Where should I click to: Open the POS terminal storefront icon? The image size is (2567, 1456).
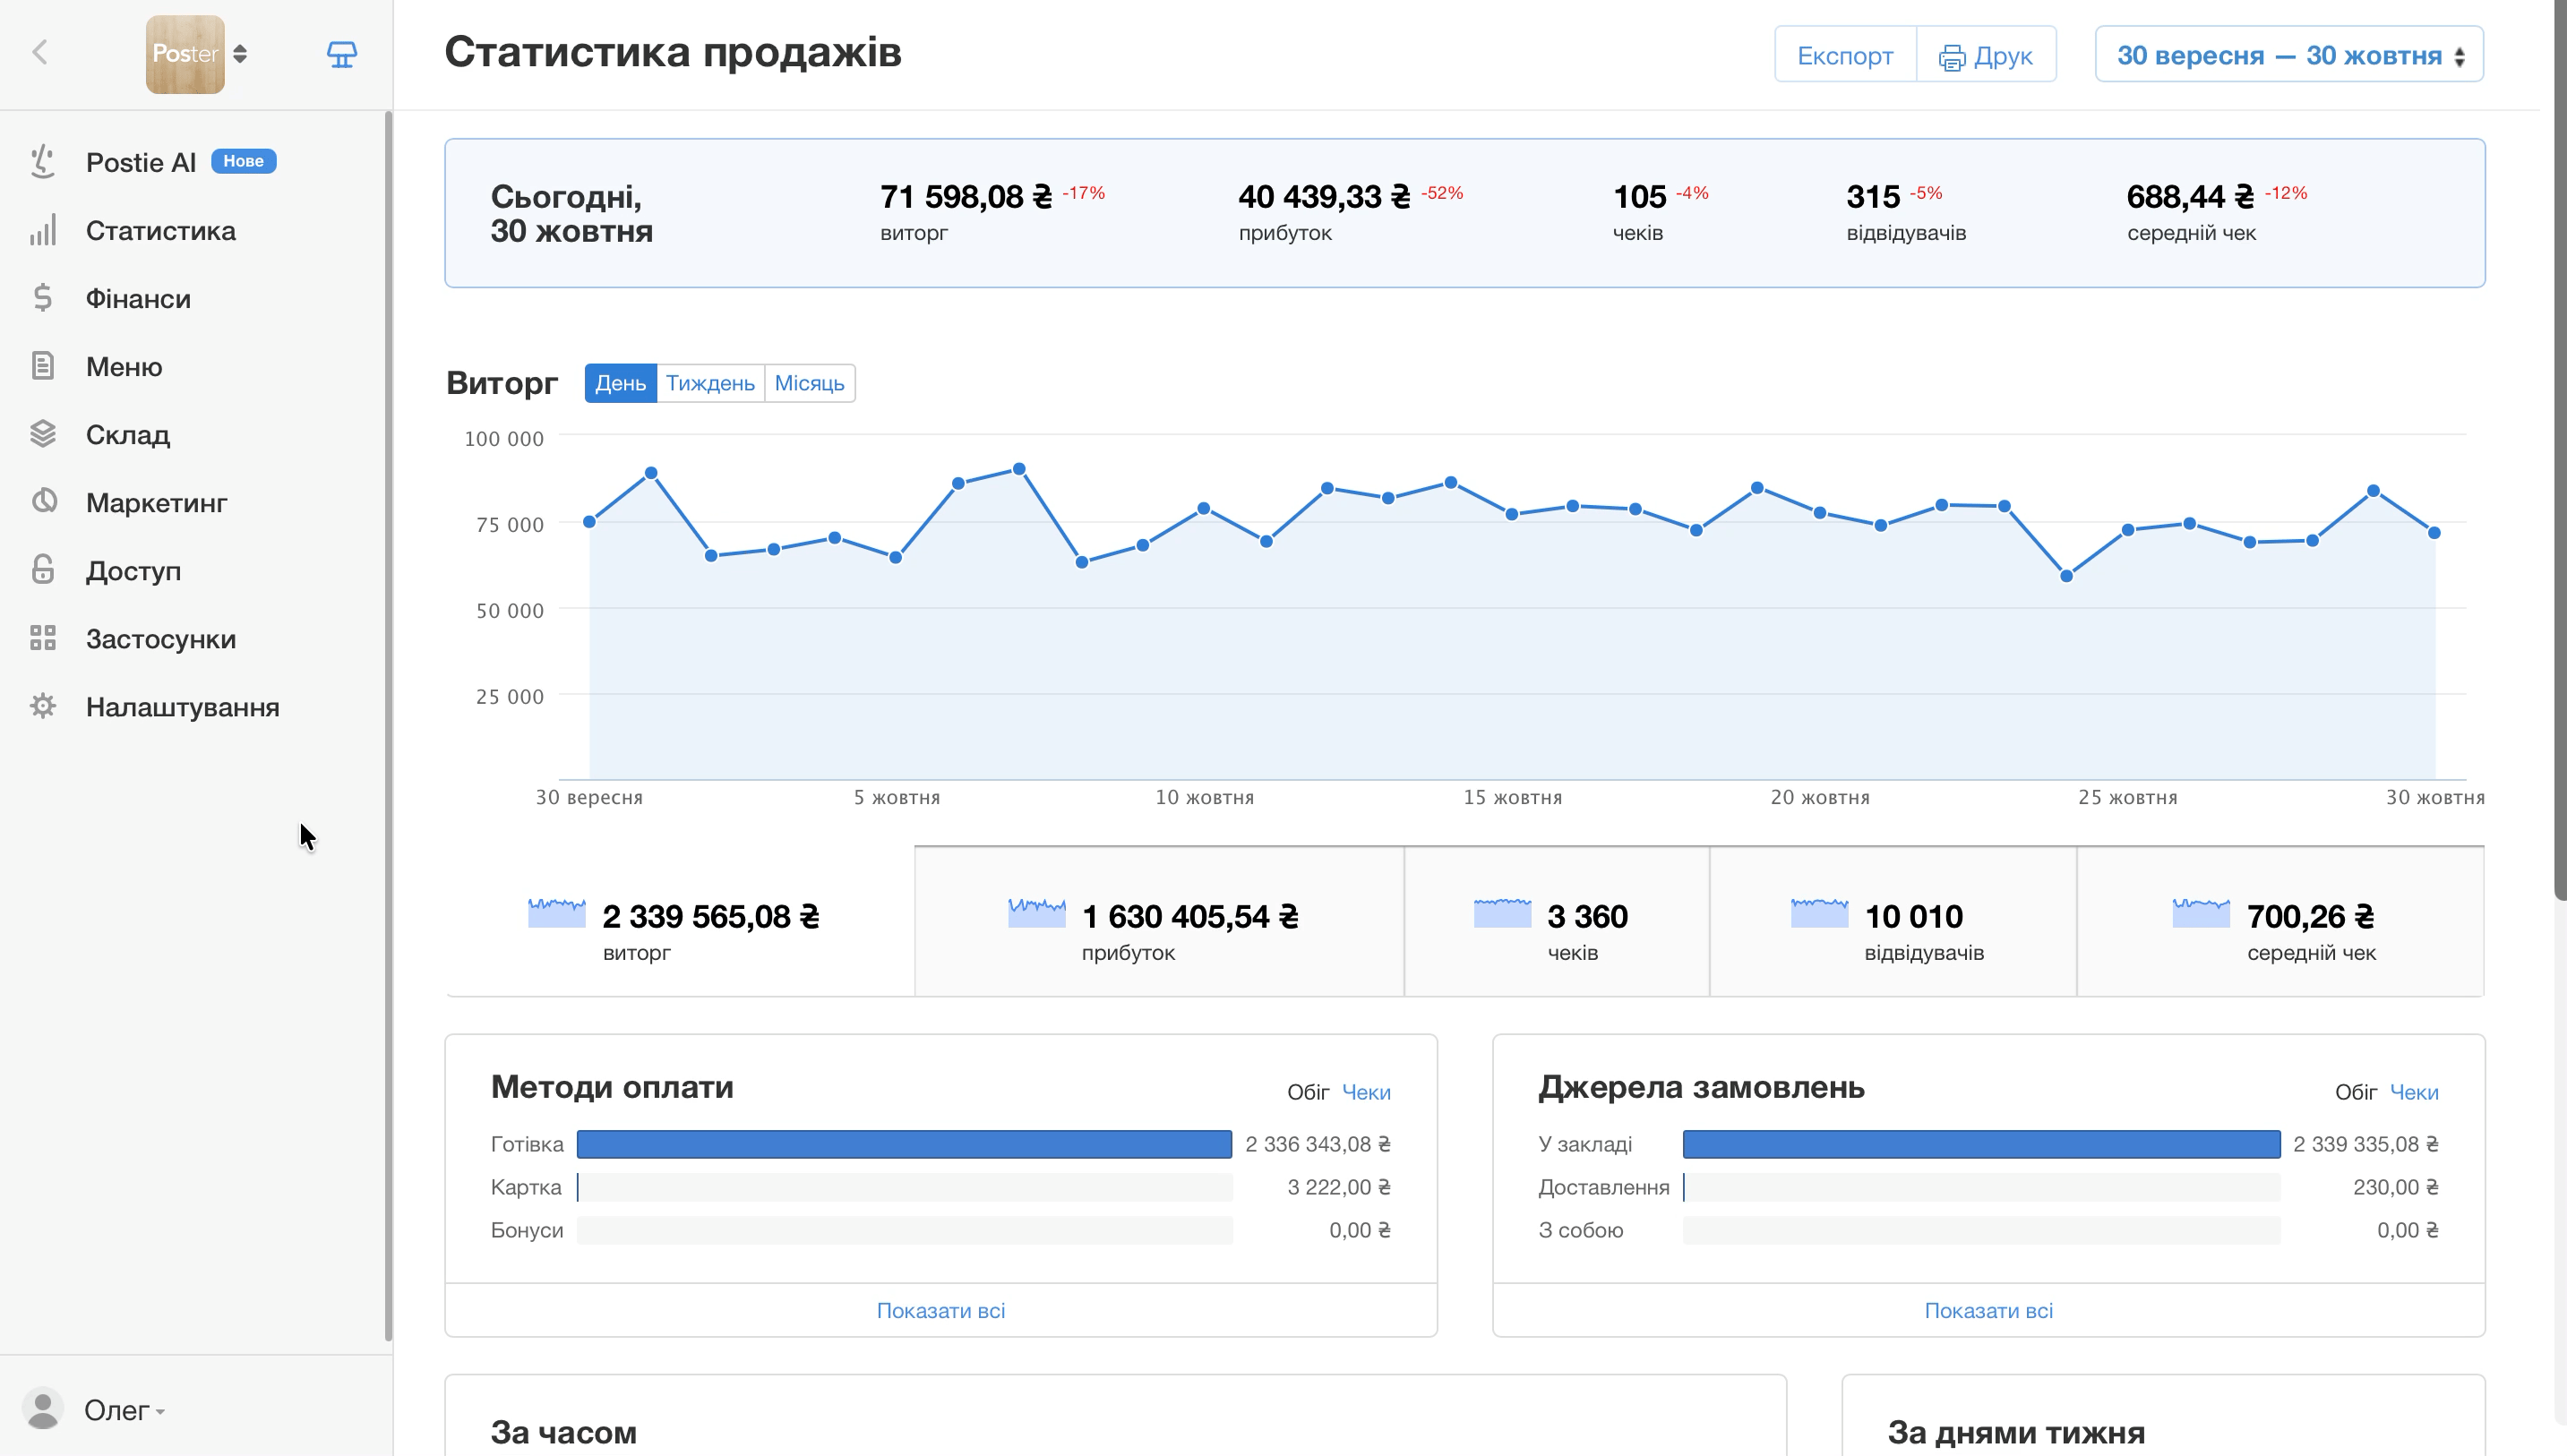click(342, 54)
